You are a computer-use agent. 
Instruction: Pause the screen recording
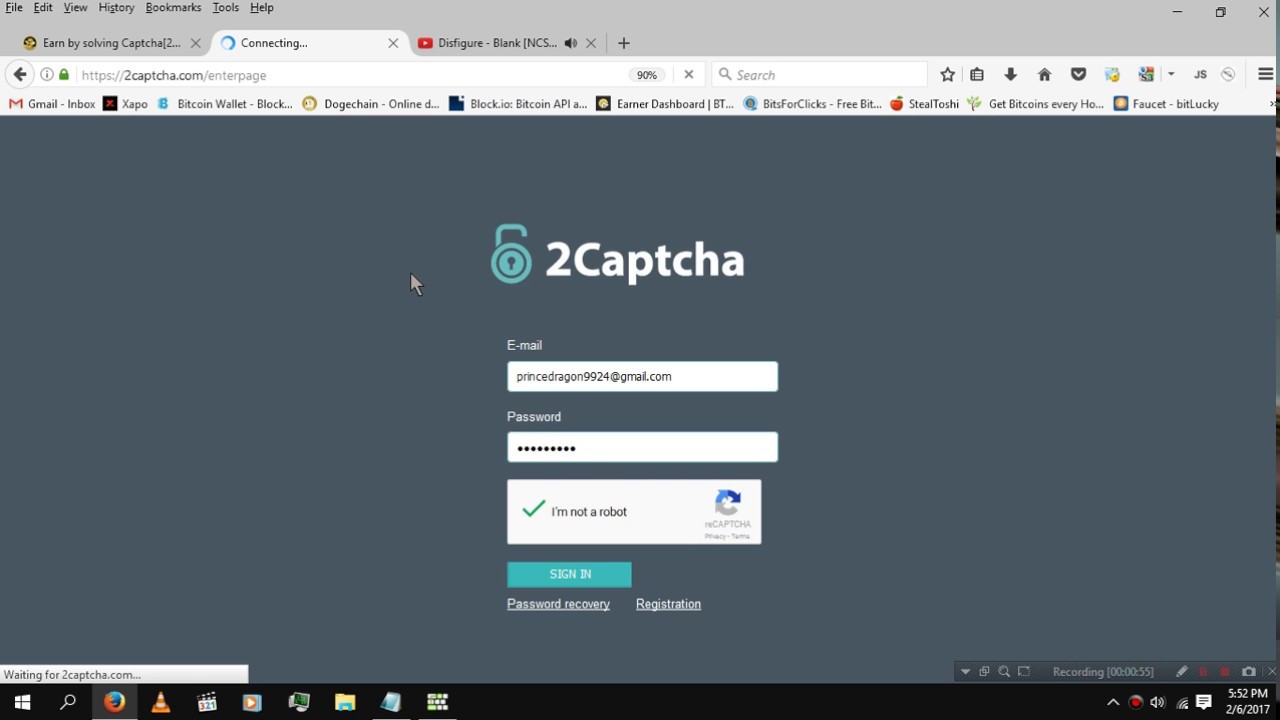click(1203, 672)
